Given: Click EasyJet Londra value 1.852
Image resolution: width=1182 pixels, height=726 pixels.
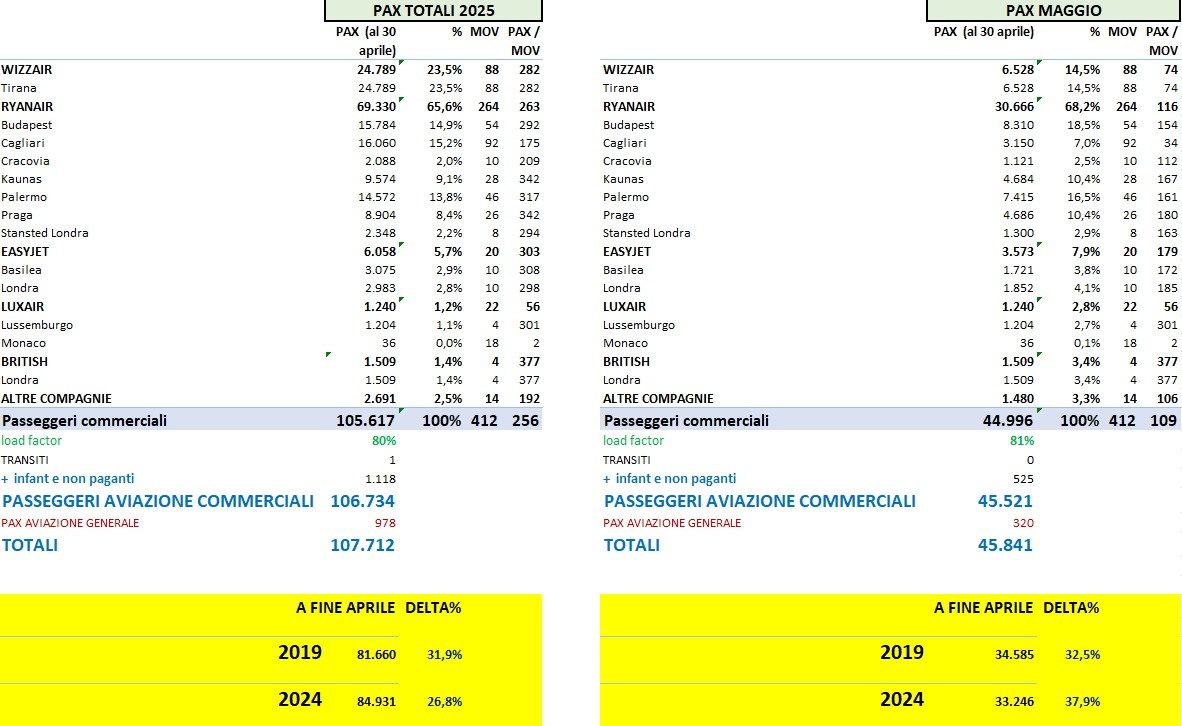Looking at the screenshot, I should 1019,288.
